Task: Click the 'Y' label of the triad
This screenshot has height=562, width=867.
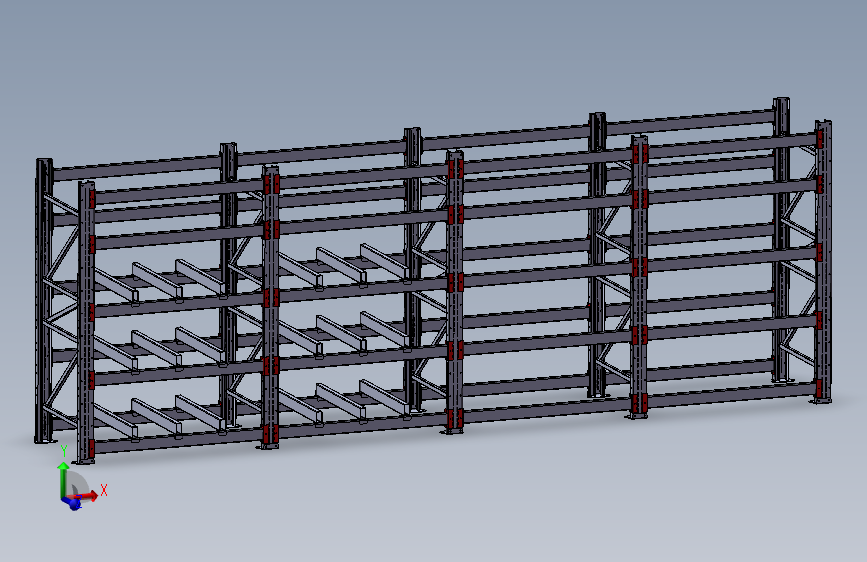Action: click(x=64, y=451)
